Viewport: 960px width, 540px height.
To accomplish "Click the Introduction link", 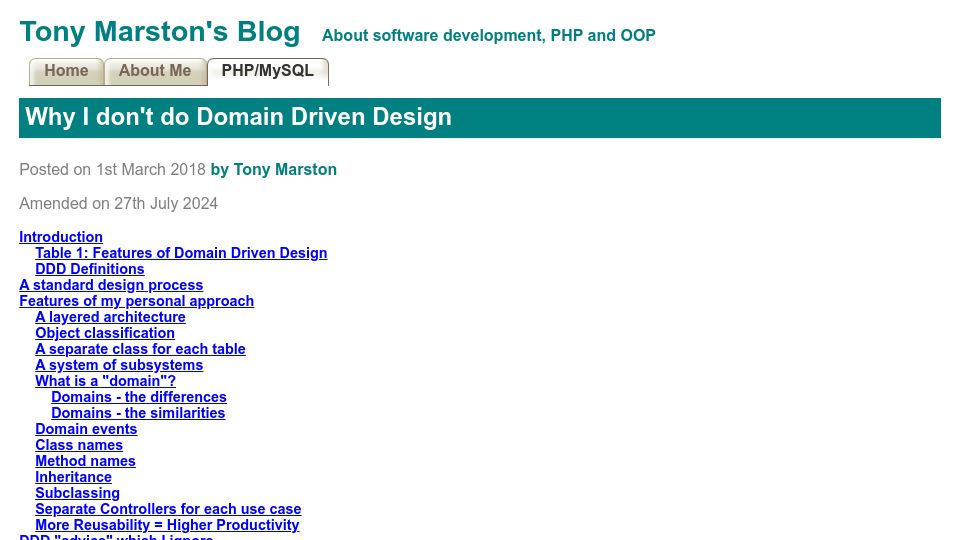I will (61, 237).
